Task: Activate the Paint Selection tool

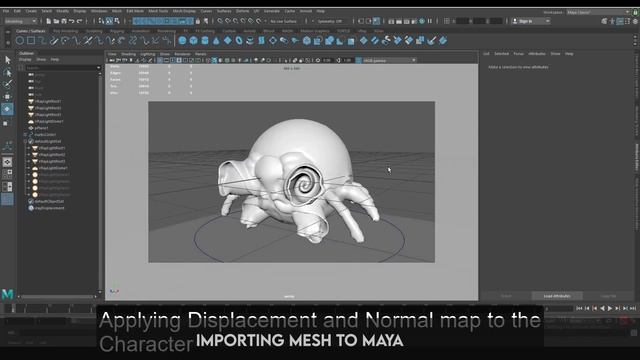Action: click(x=7, y=84)
